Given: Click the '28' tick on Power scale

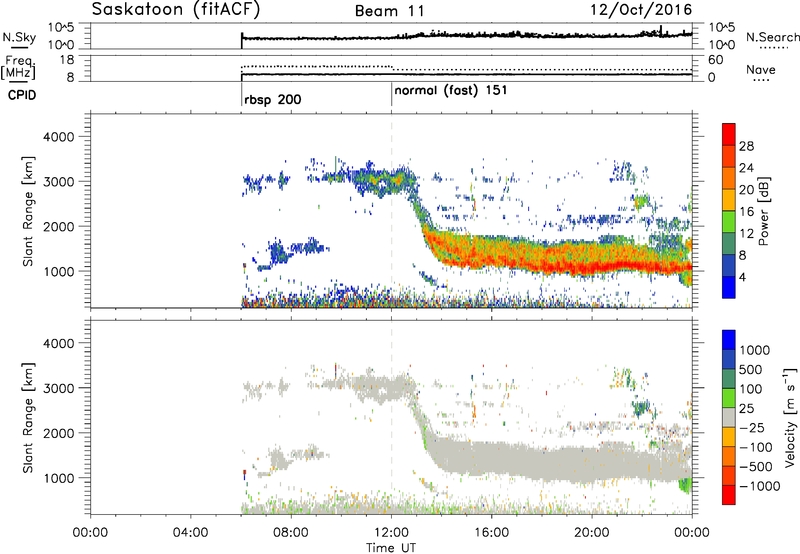Looking at the screenshot, I should [x=746, y=146].
